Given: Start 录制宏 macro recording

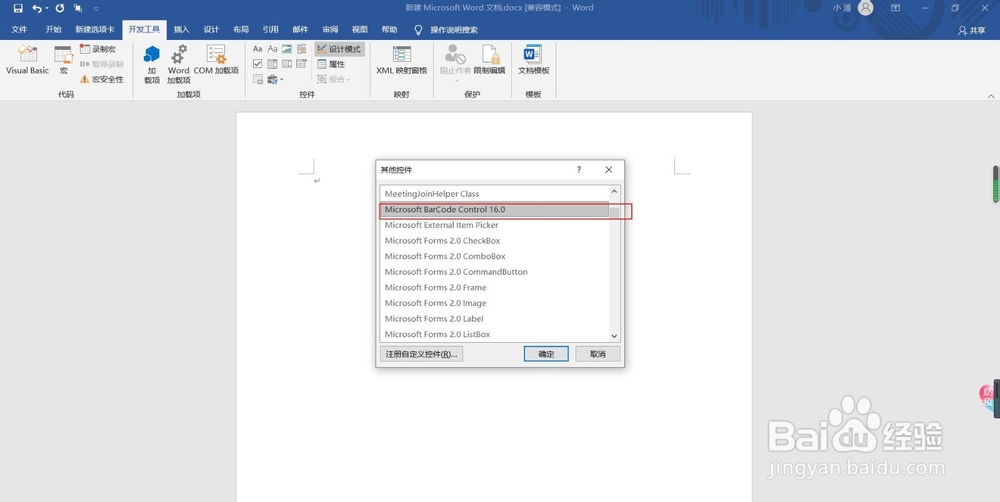Looking at the screenshot, I should 98,49.
